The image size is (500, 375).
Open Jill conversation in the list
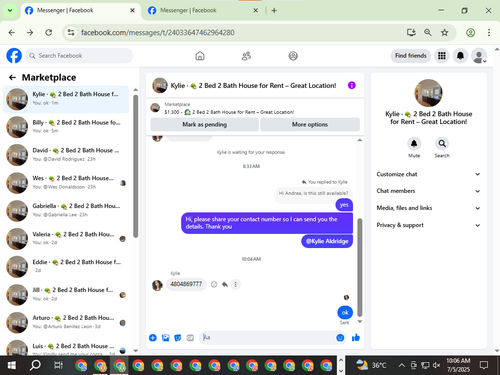tap(66, 295)
